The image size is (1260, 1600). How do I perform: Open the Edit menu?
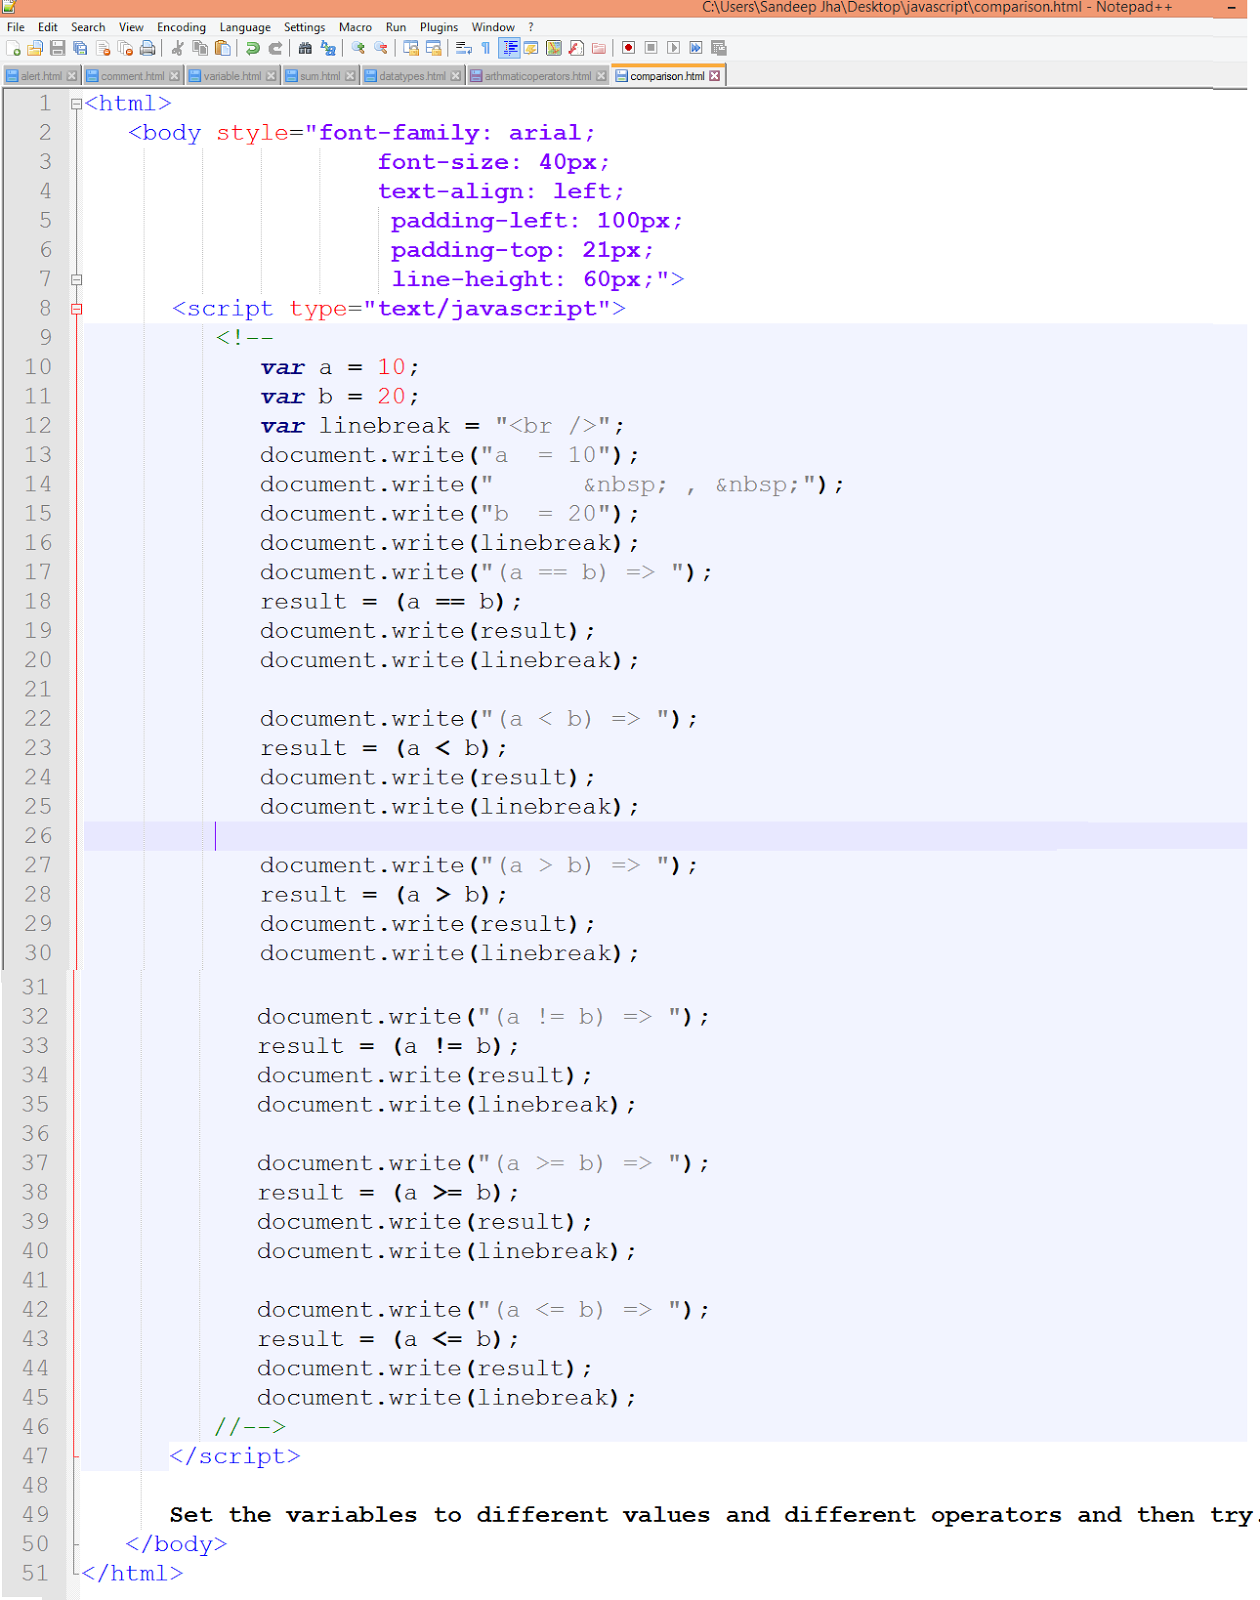click(48, 27)
